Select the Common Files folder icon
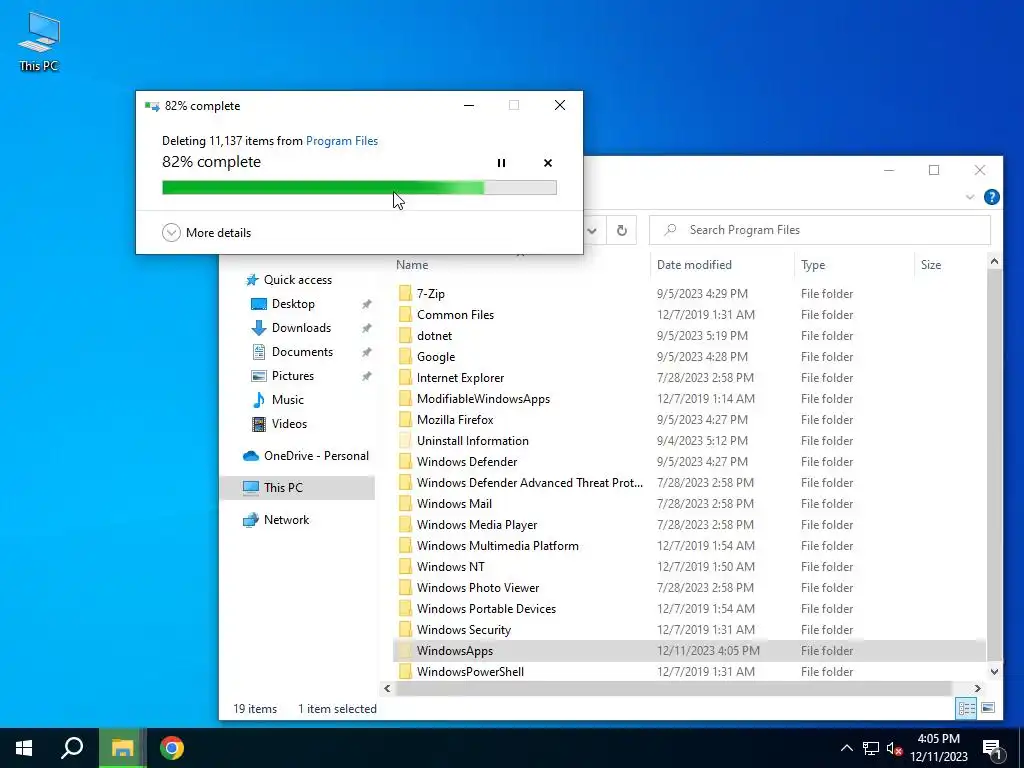This screenshot has height=768, width=1024. click(405, 315)
